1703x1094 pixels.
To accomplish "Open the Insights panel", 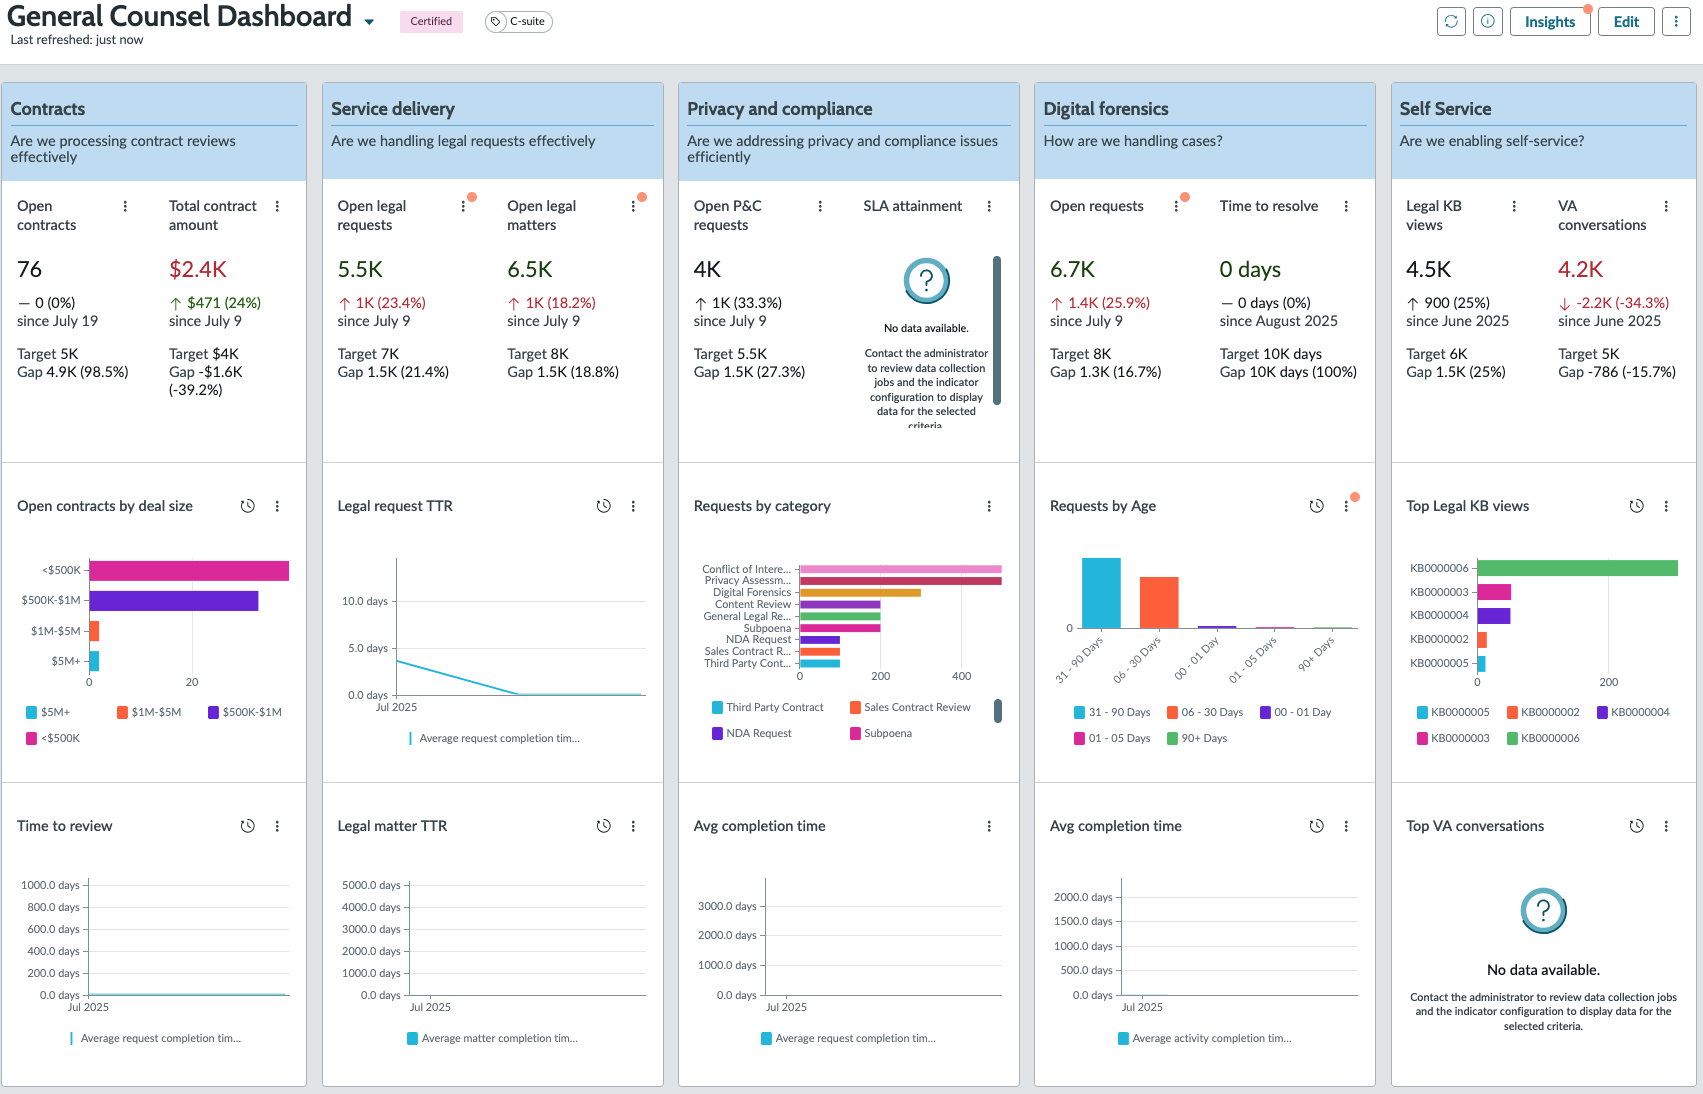I will point(1550,21).
